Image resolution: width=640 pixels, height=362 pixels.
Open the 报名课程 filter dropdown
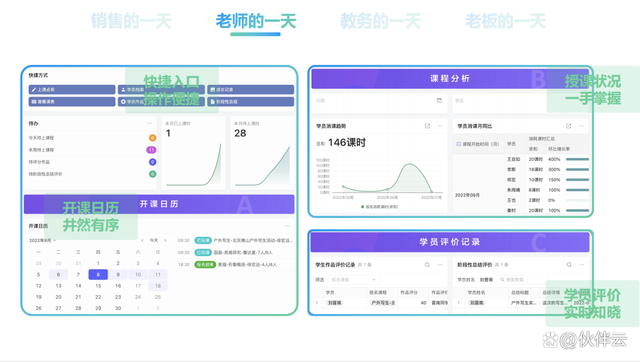tap(354, 280)
